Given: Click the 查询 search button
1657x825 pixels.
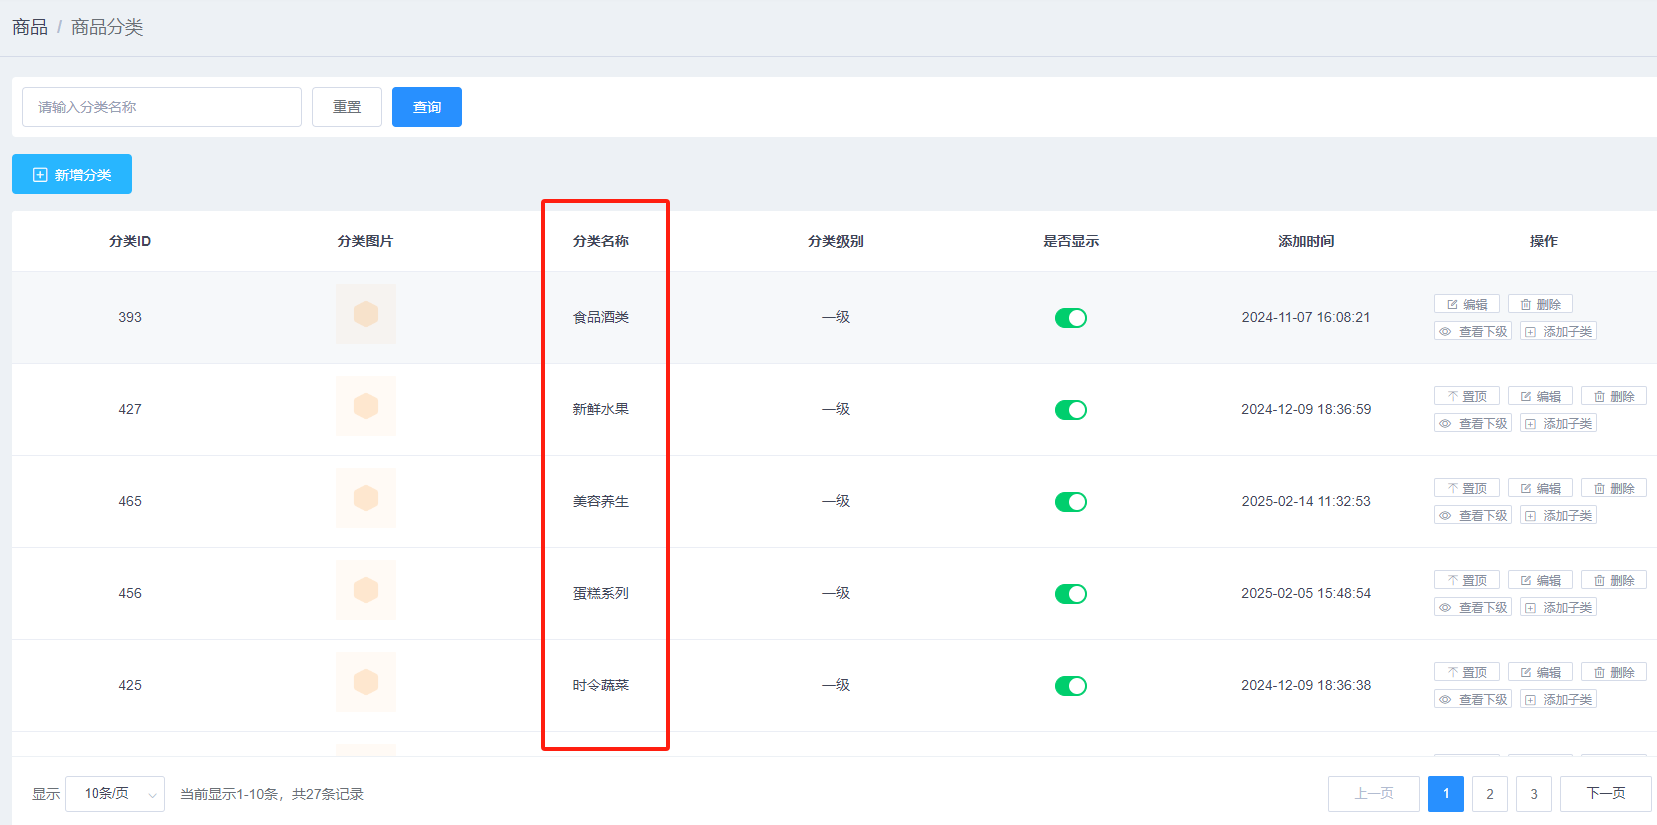Looking at the screenshot, I should [426, 107].
